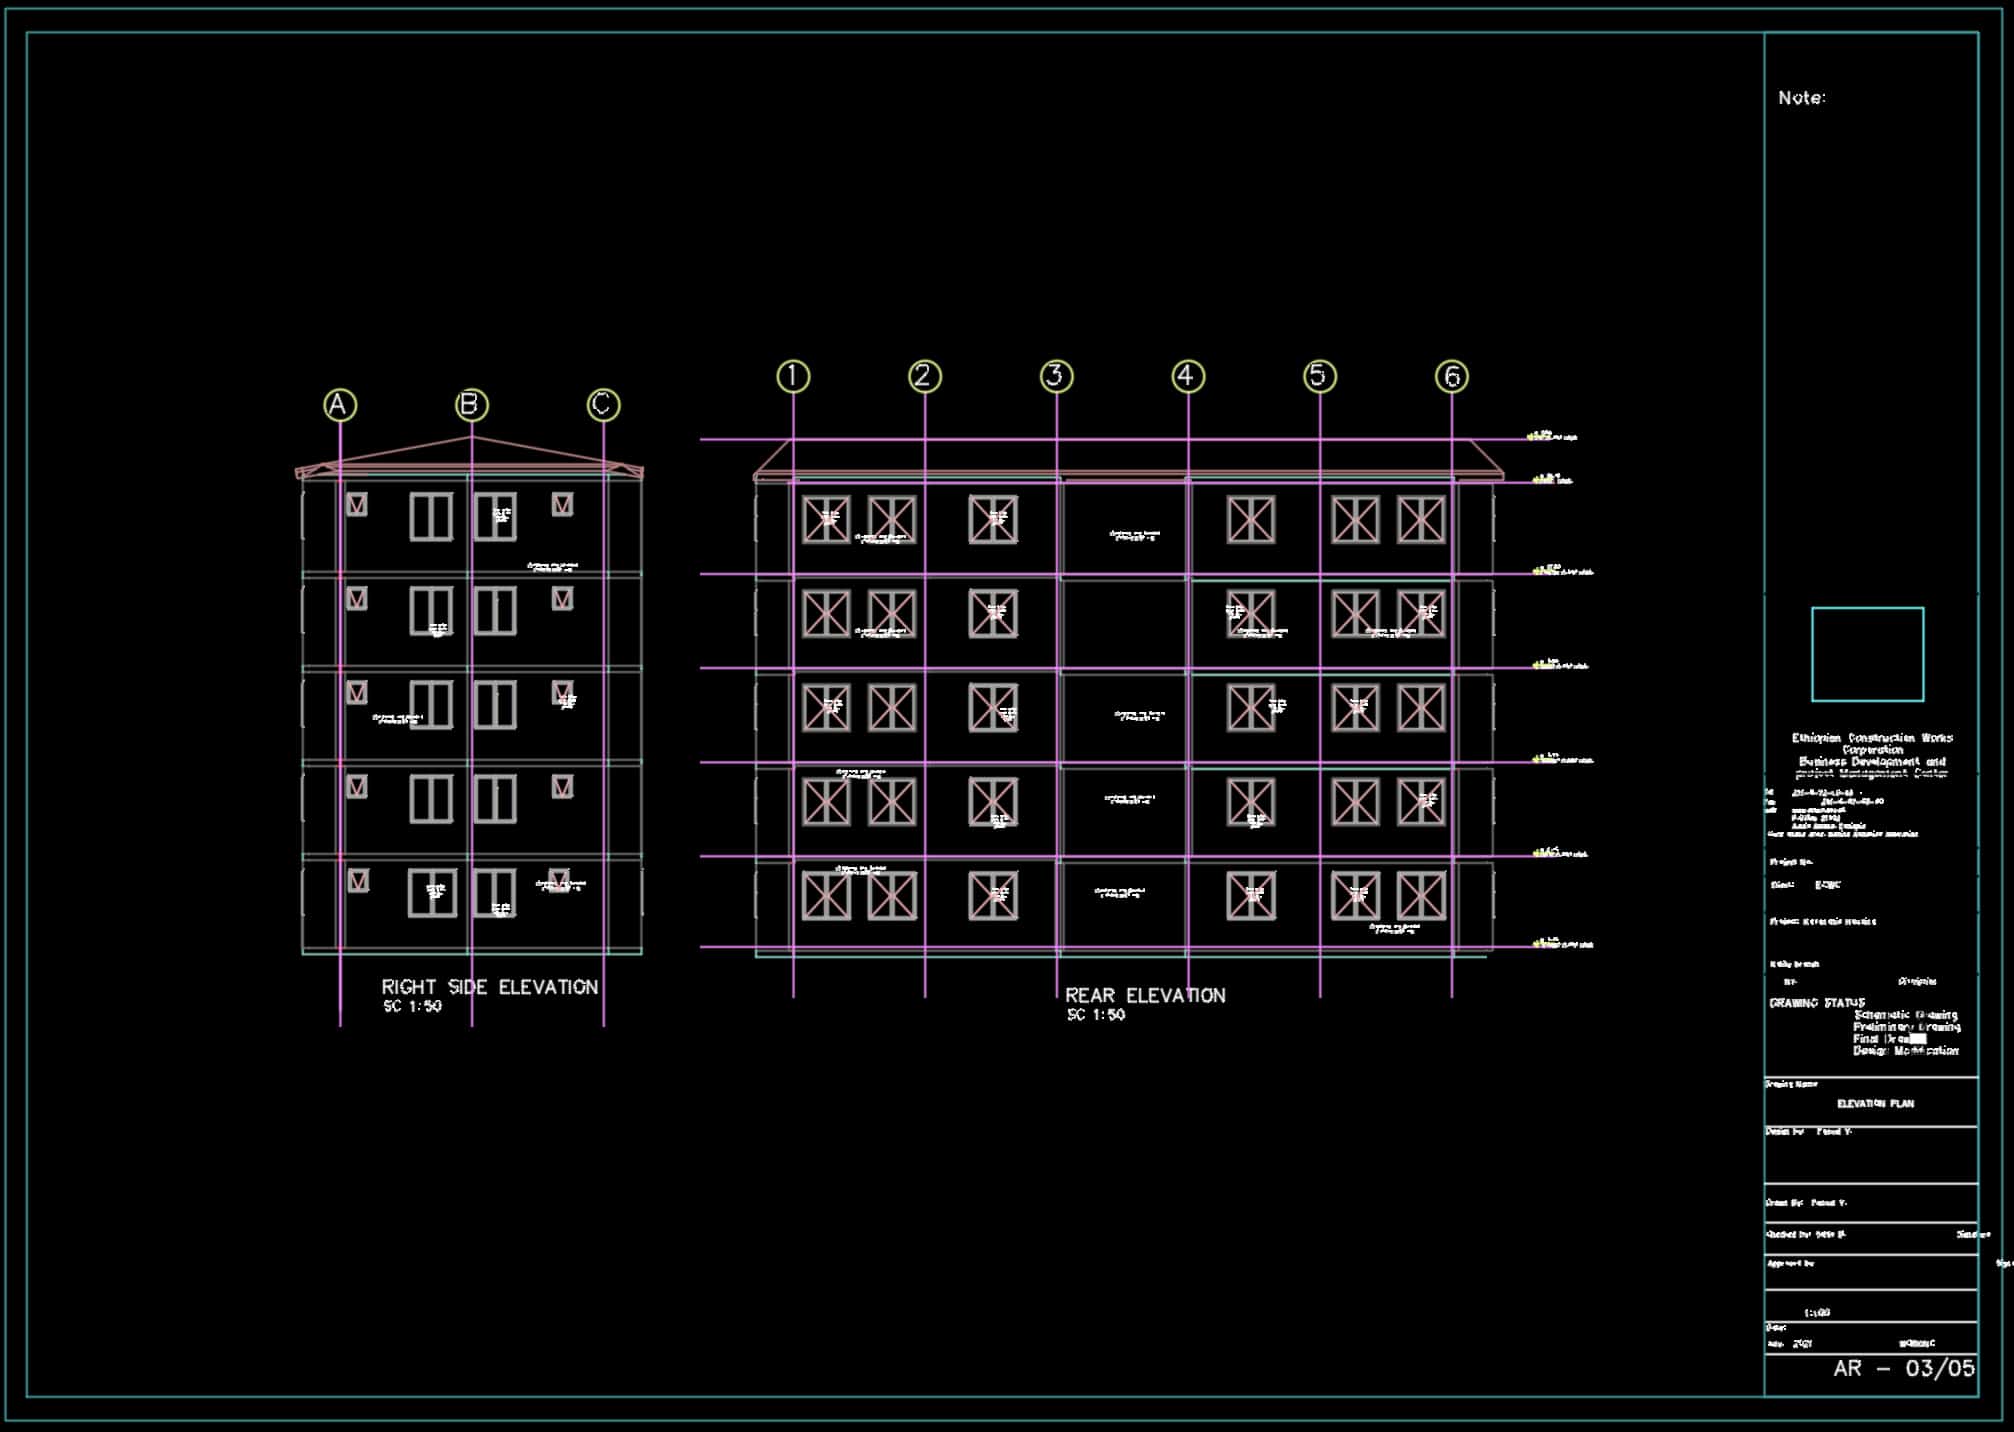This screenshot has height=1432, width=2014.
Task: Select the RIGHT SIDE ELEVATION title text
Action: point(490,987)
